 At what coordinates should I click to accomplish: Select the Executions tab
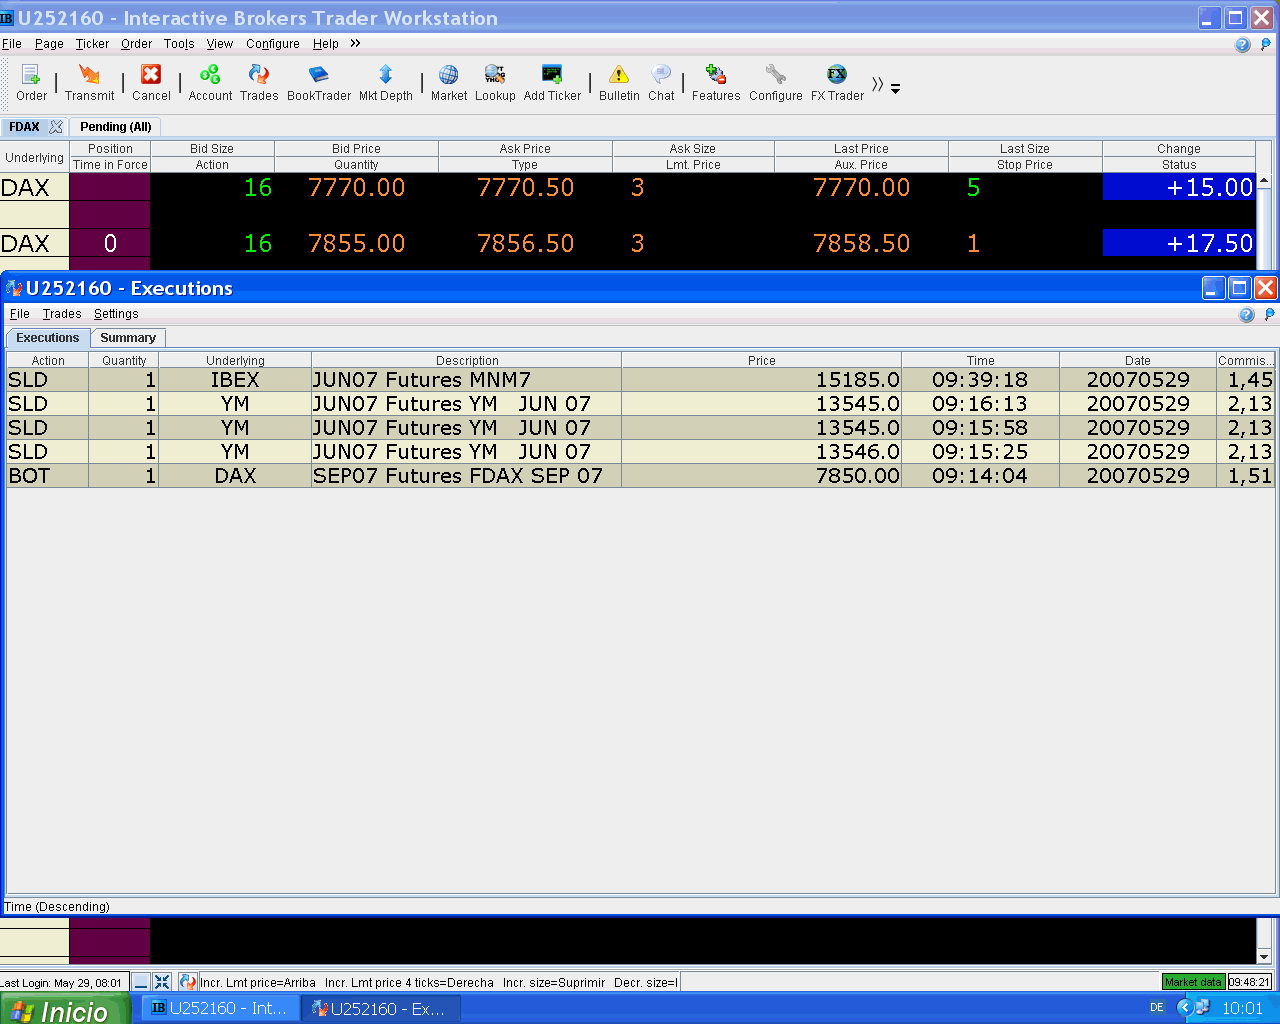coord(47,338)
